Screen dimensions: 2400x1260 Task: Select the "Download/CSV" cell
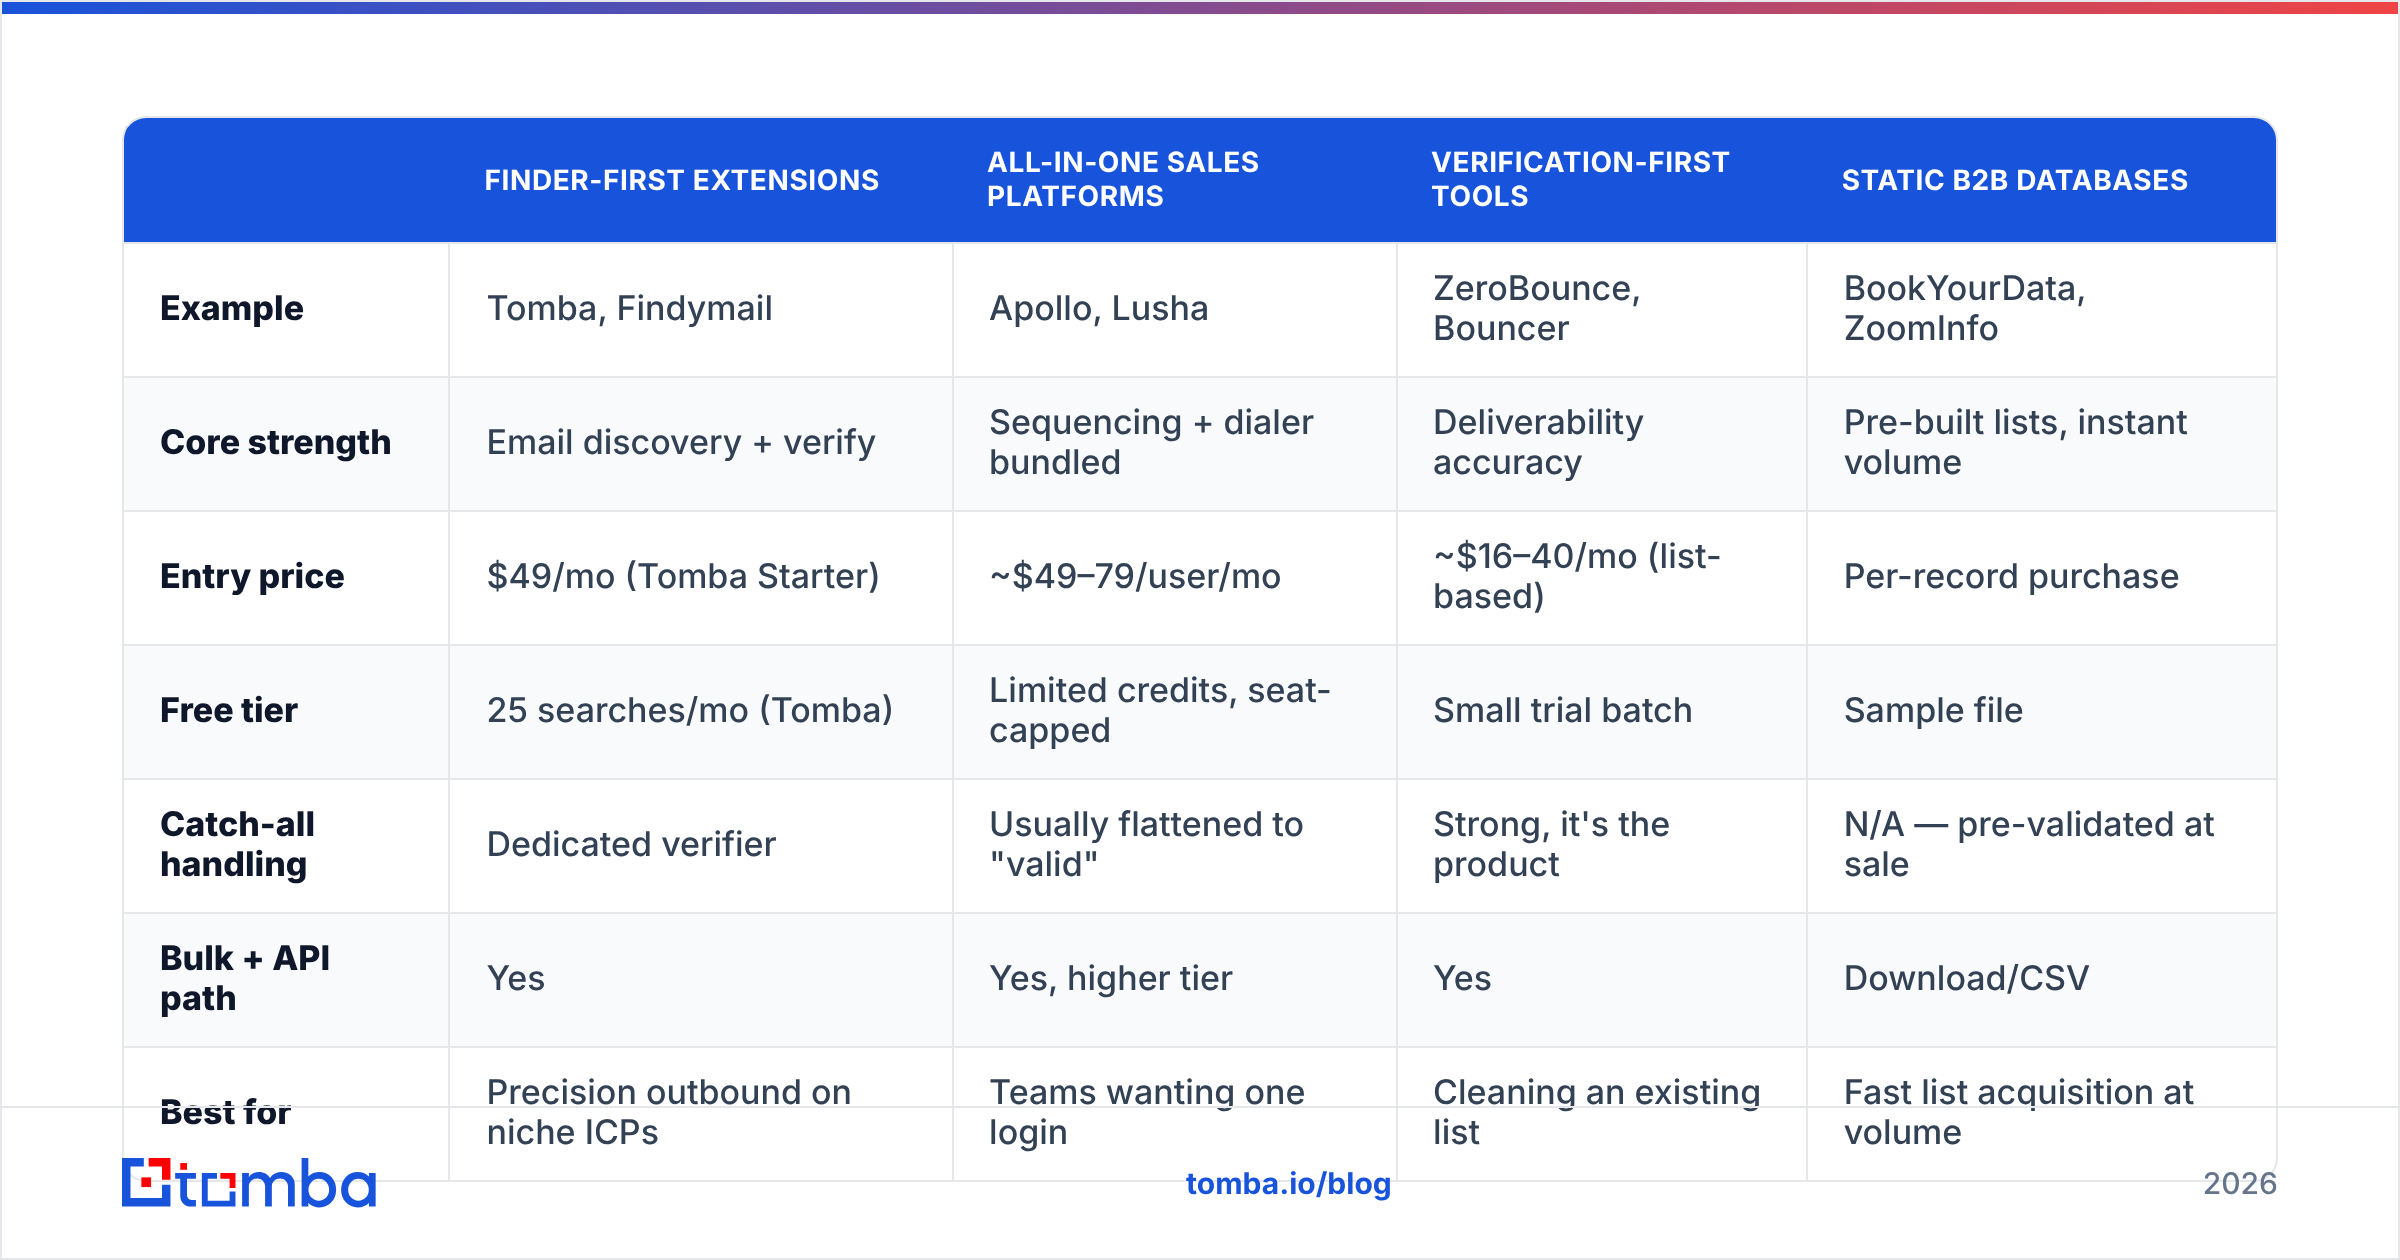pyautogui.click(x=2042, y=980)
